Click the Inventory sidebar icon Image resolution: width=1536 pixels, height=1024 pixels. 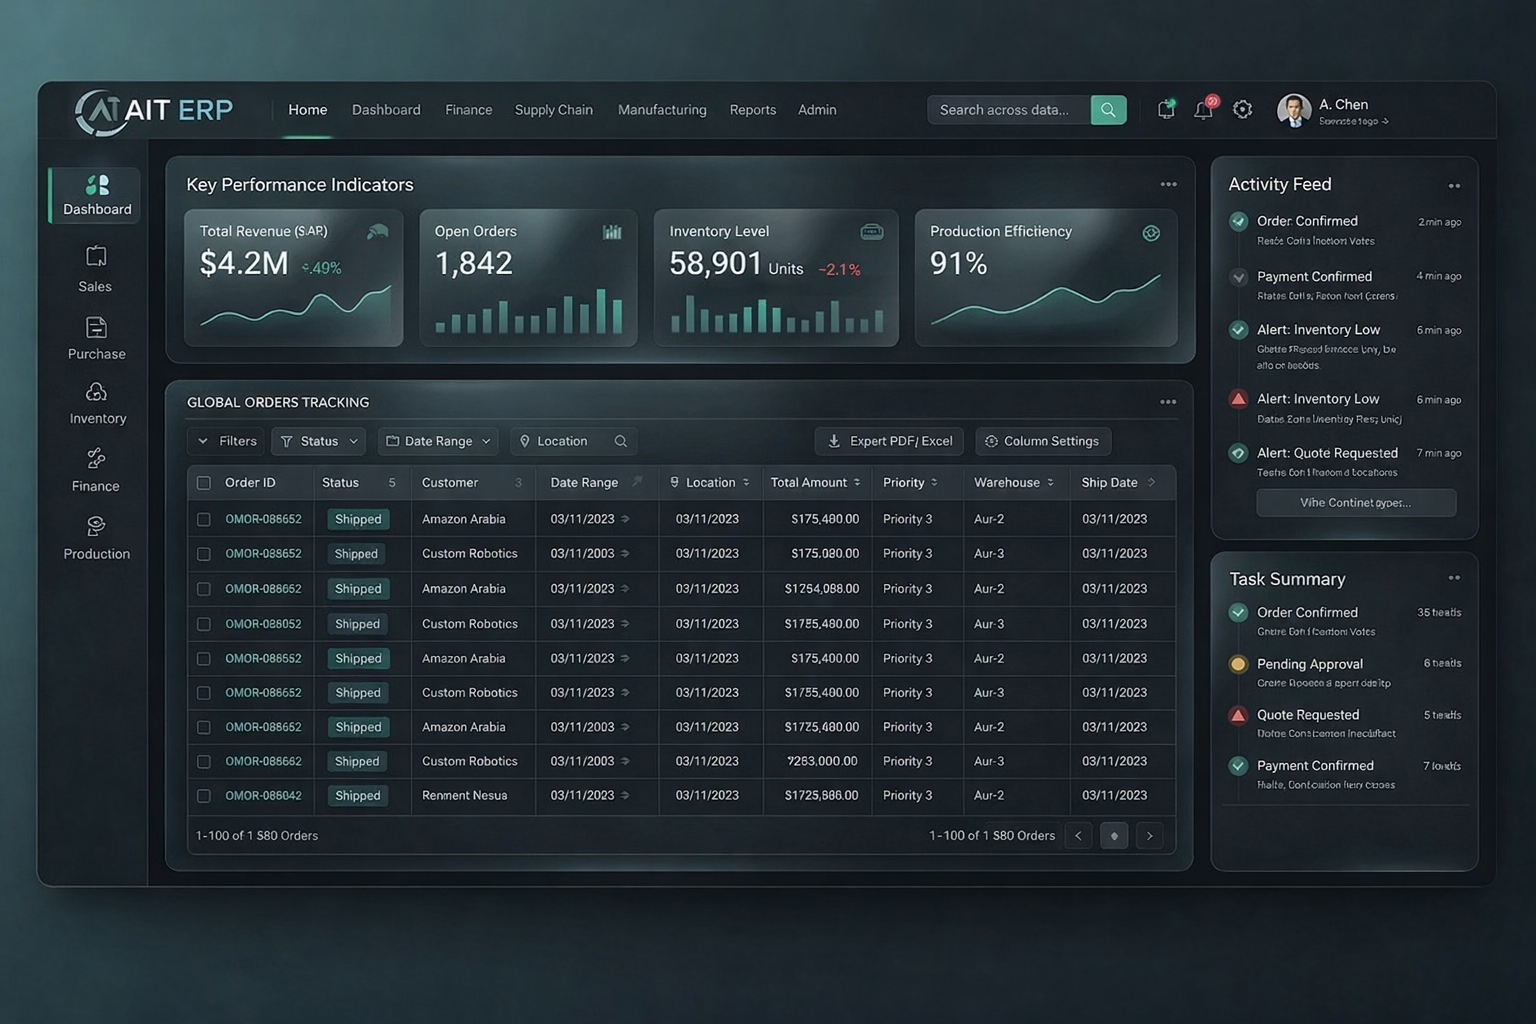click(95, 392)
